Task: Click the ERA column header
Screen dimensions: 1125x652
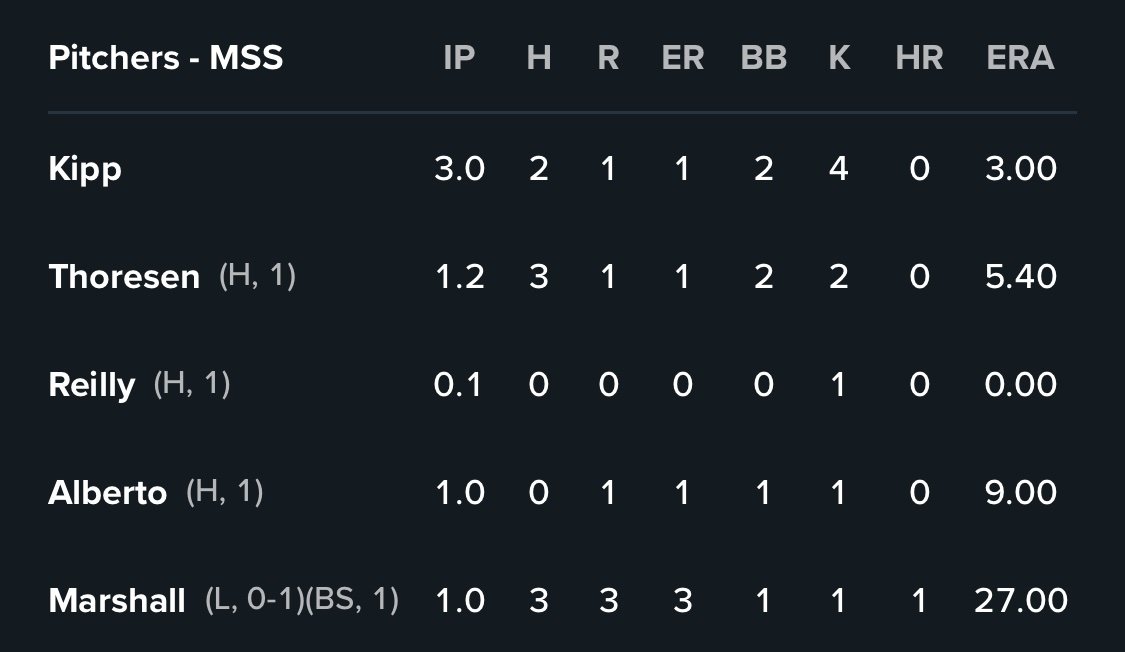Action: [1020, 58]
